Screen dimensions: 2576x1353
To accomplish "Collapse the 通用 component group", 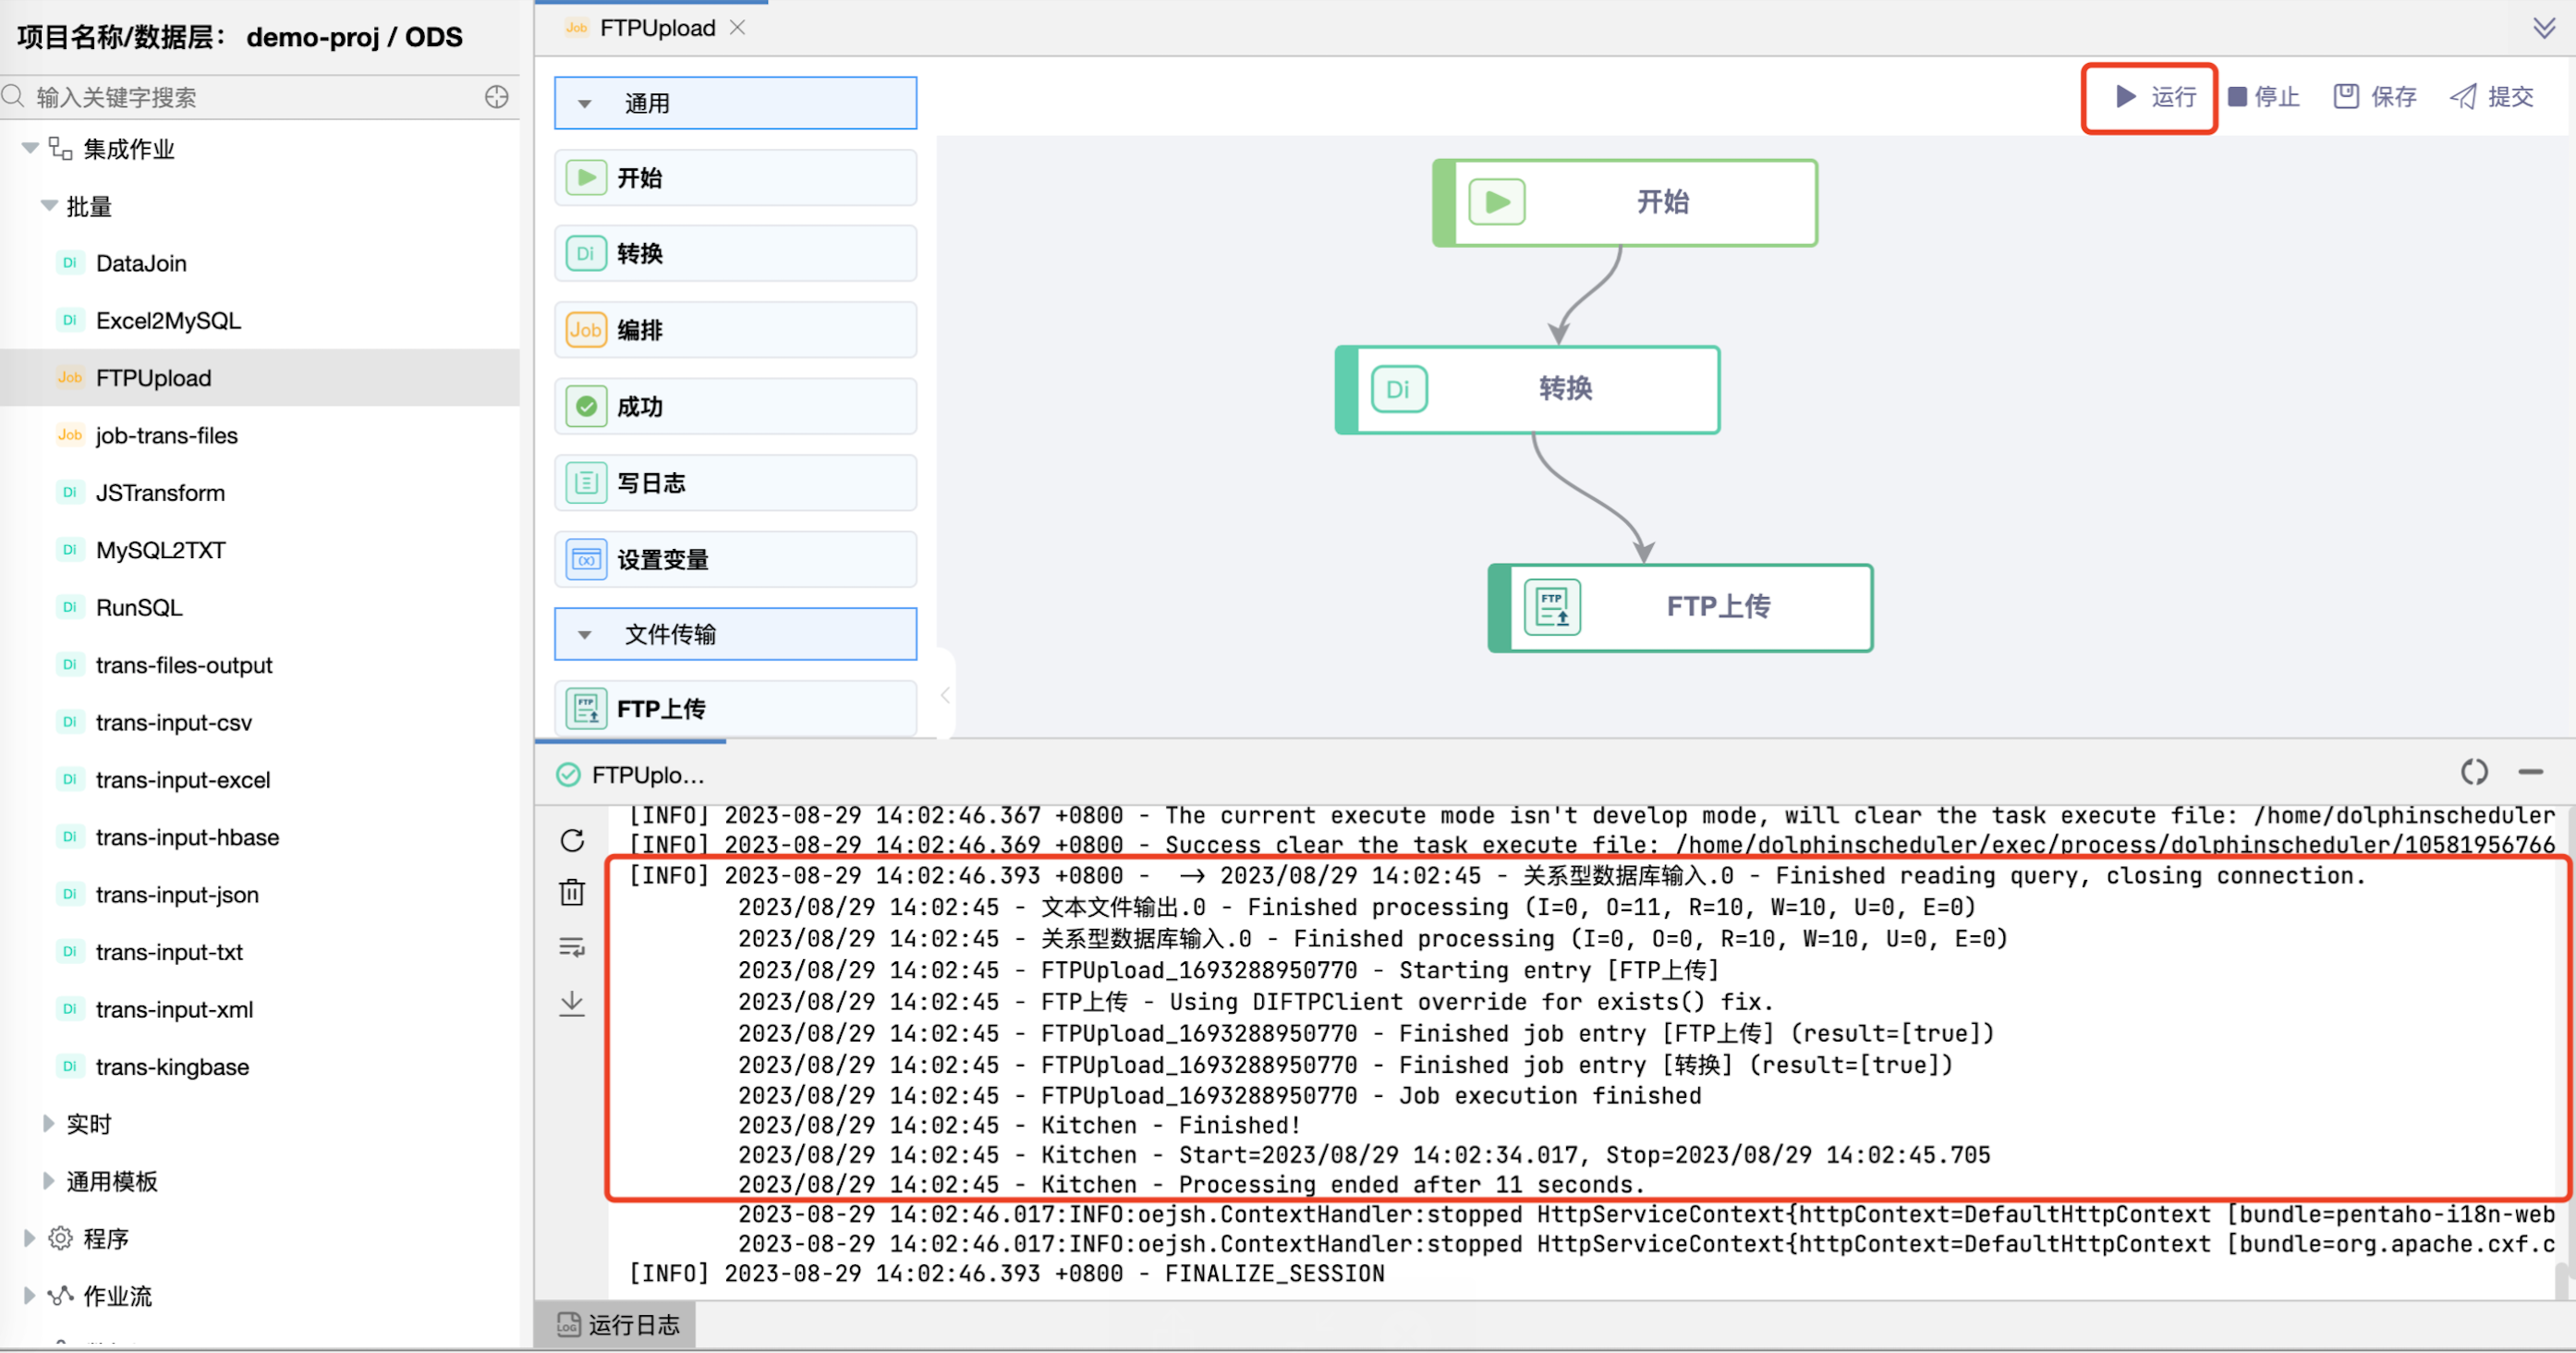I will point(585,104).
